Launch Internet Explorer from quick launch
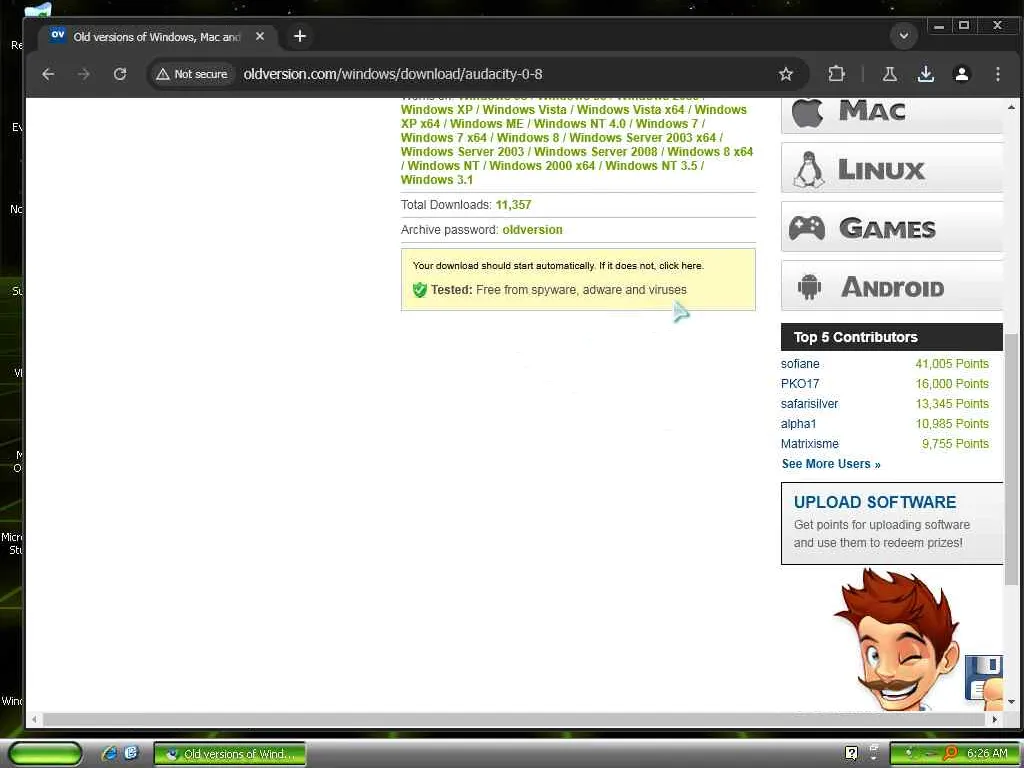This screenshot has width=1024, height=768. tap(109, 754)
